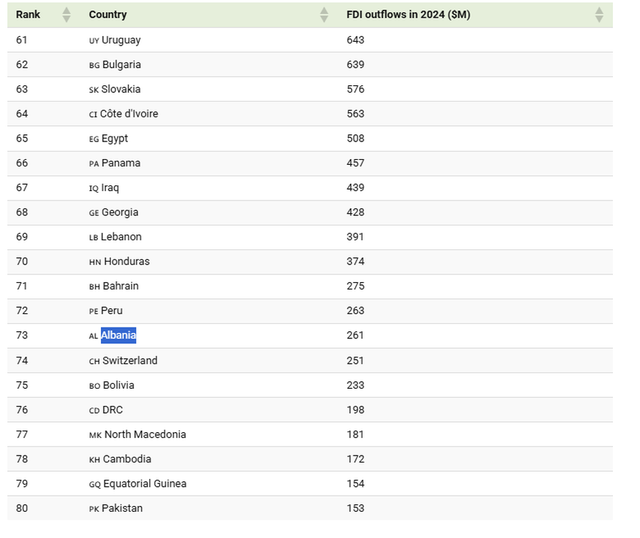Select the Iraq country cell
This screenshot has height=538, width=640.
point(104,187)
